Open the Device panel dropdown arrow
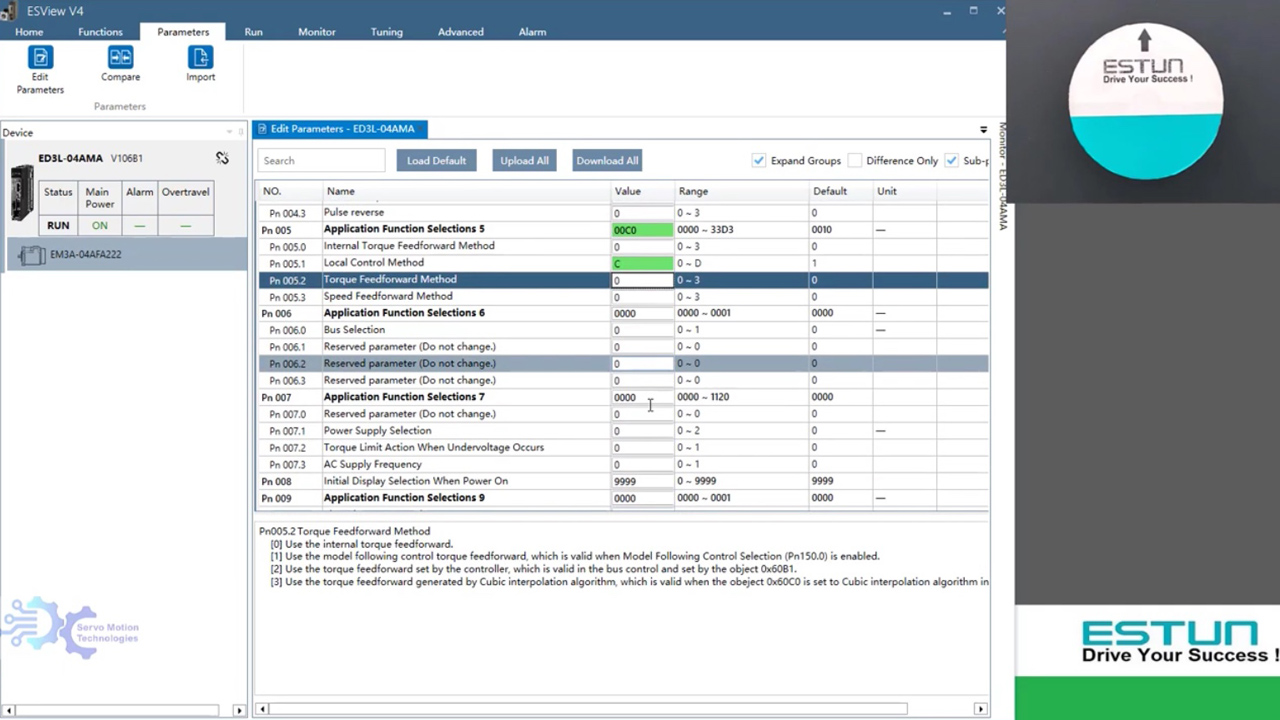The width and height of the screenshot is (1280, 720). (229, 132)
